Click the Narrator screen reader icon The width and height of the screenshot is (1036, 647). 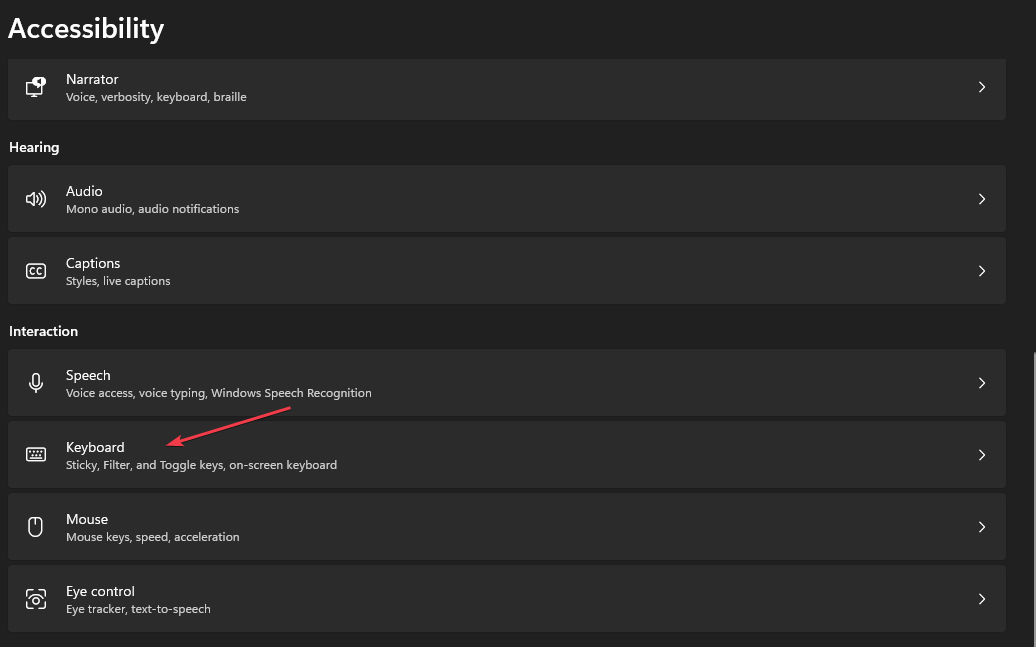pyautogui.click(x=36, y=87)
